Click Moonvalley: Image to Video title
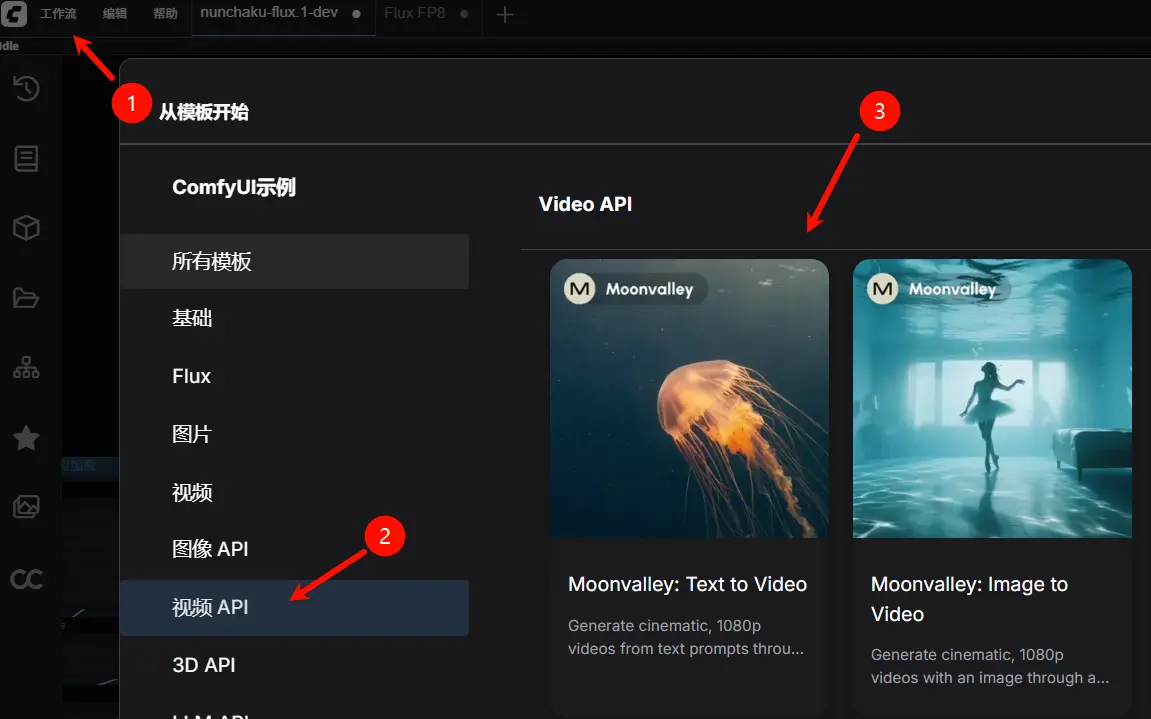The width and height of the screenshot is (1151, 719). (969, 599)
